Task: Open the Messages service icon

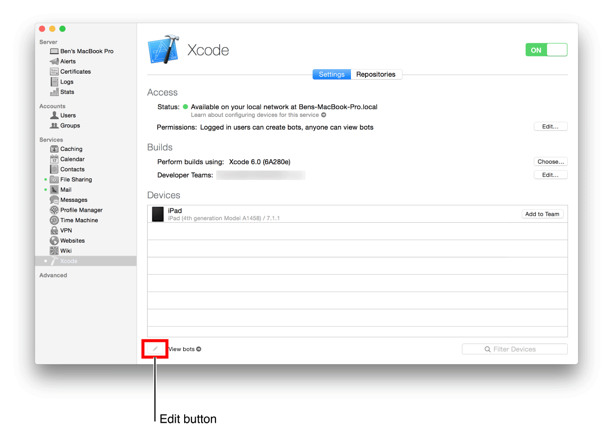Action: point(54,200)
